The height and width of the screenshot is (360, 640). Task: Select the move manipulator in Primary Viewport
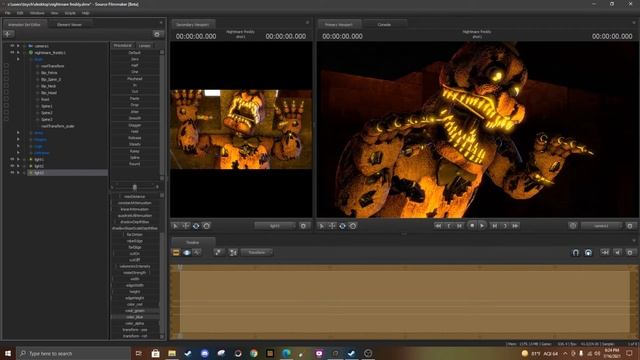tap(332, 226)
